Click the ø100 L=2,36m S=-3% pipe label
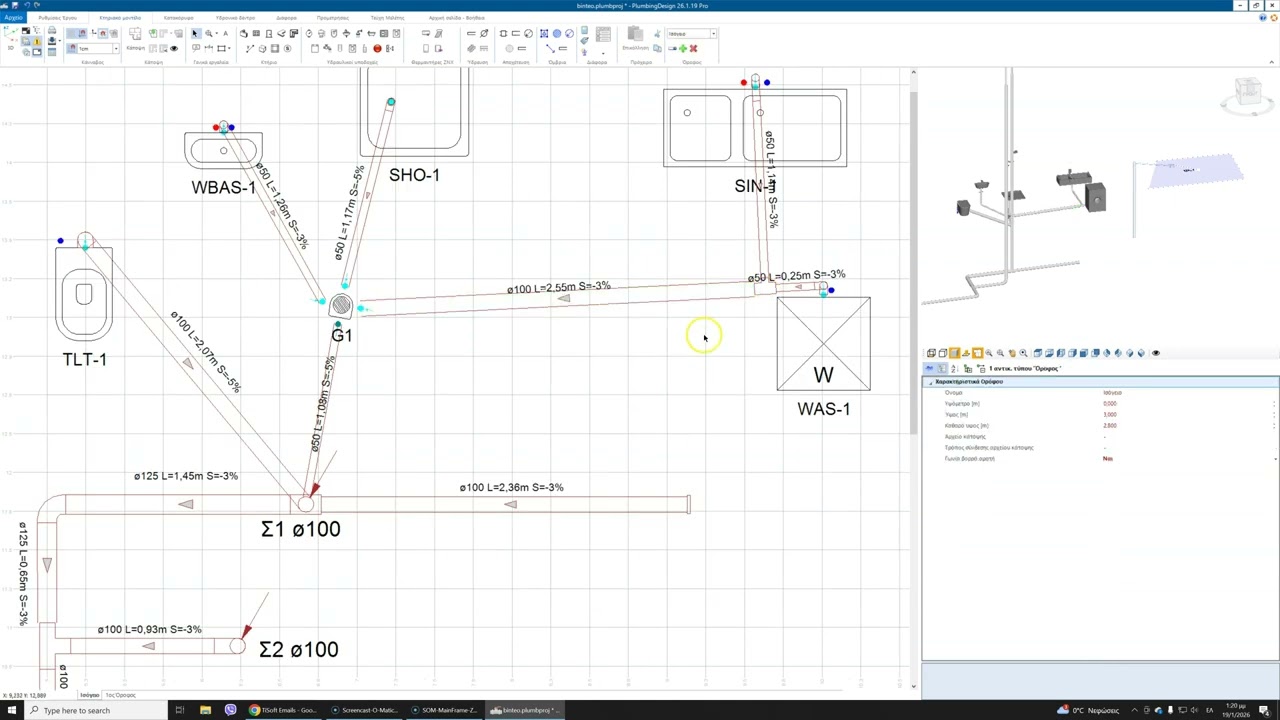 [511, 487]
